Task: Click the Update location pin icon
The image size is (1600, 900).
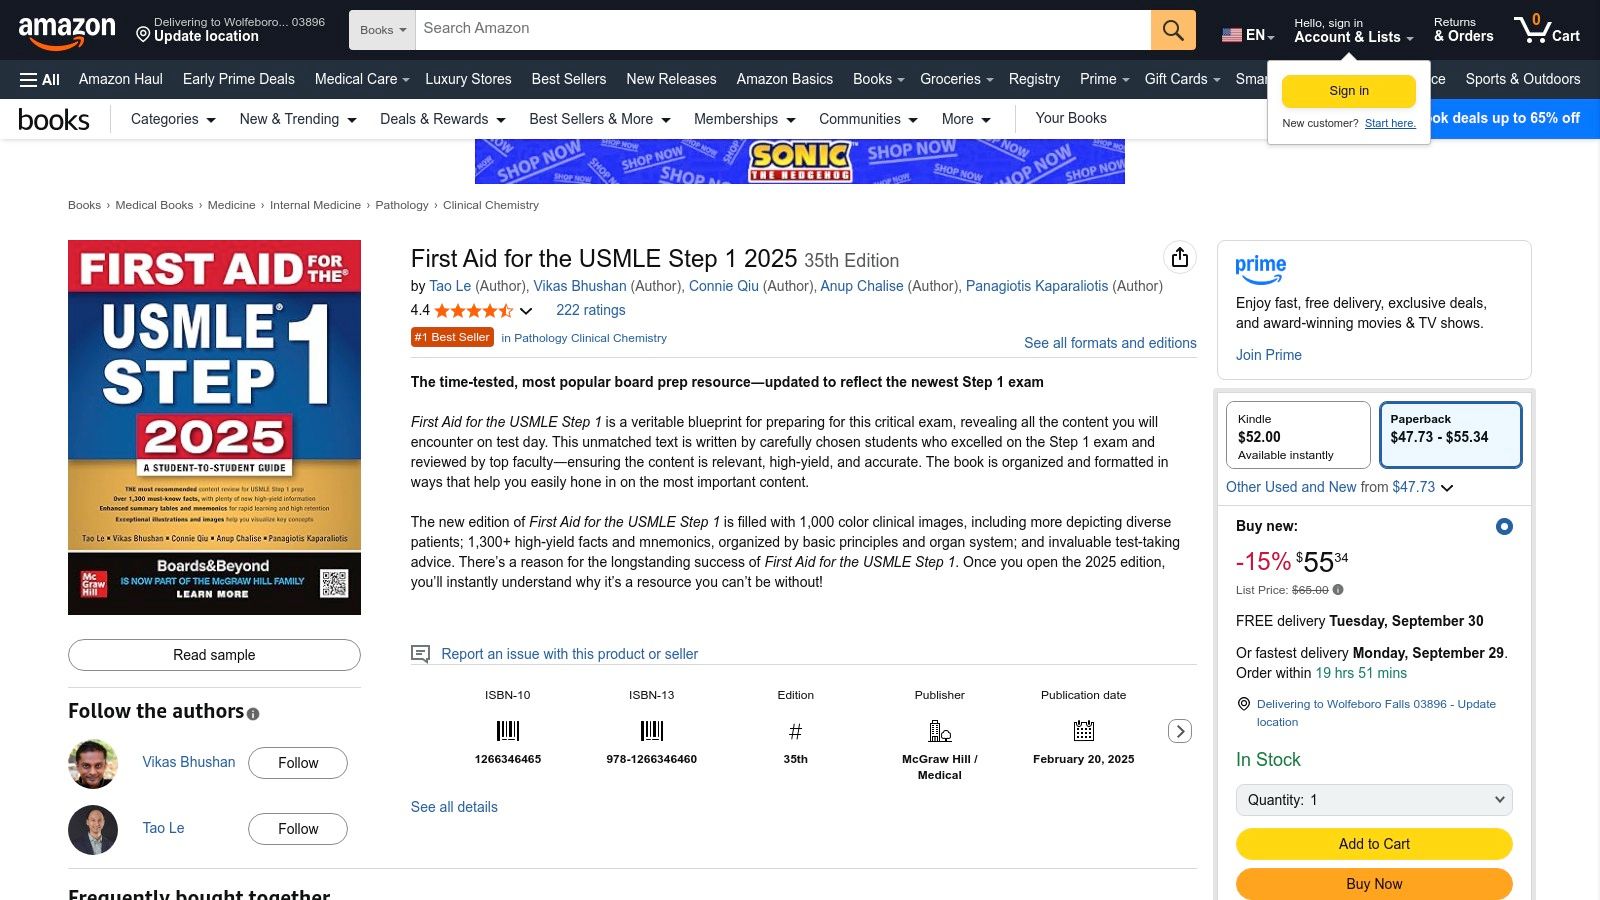Action: (x=143, y=35)
